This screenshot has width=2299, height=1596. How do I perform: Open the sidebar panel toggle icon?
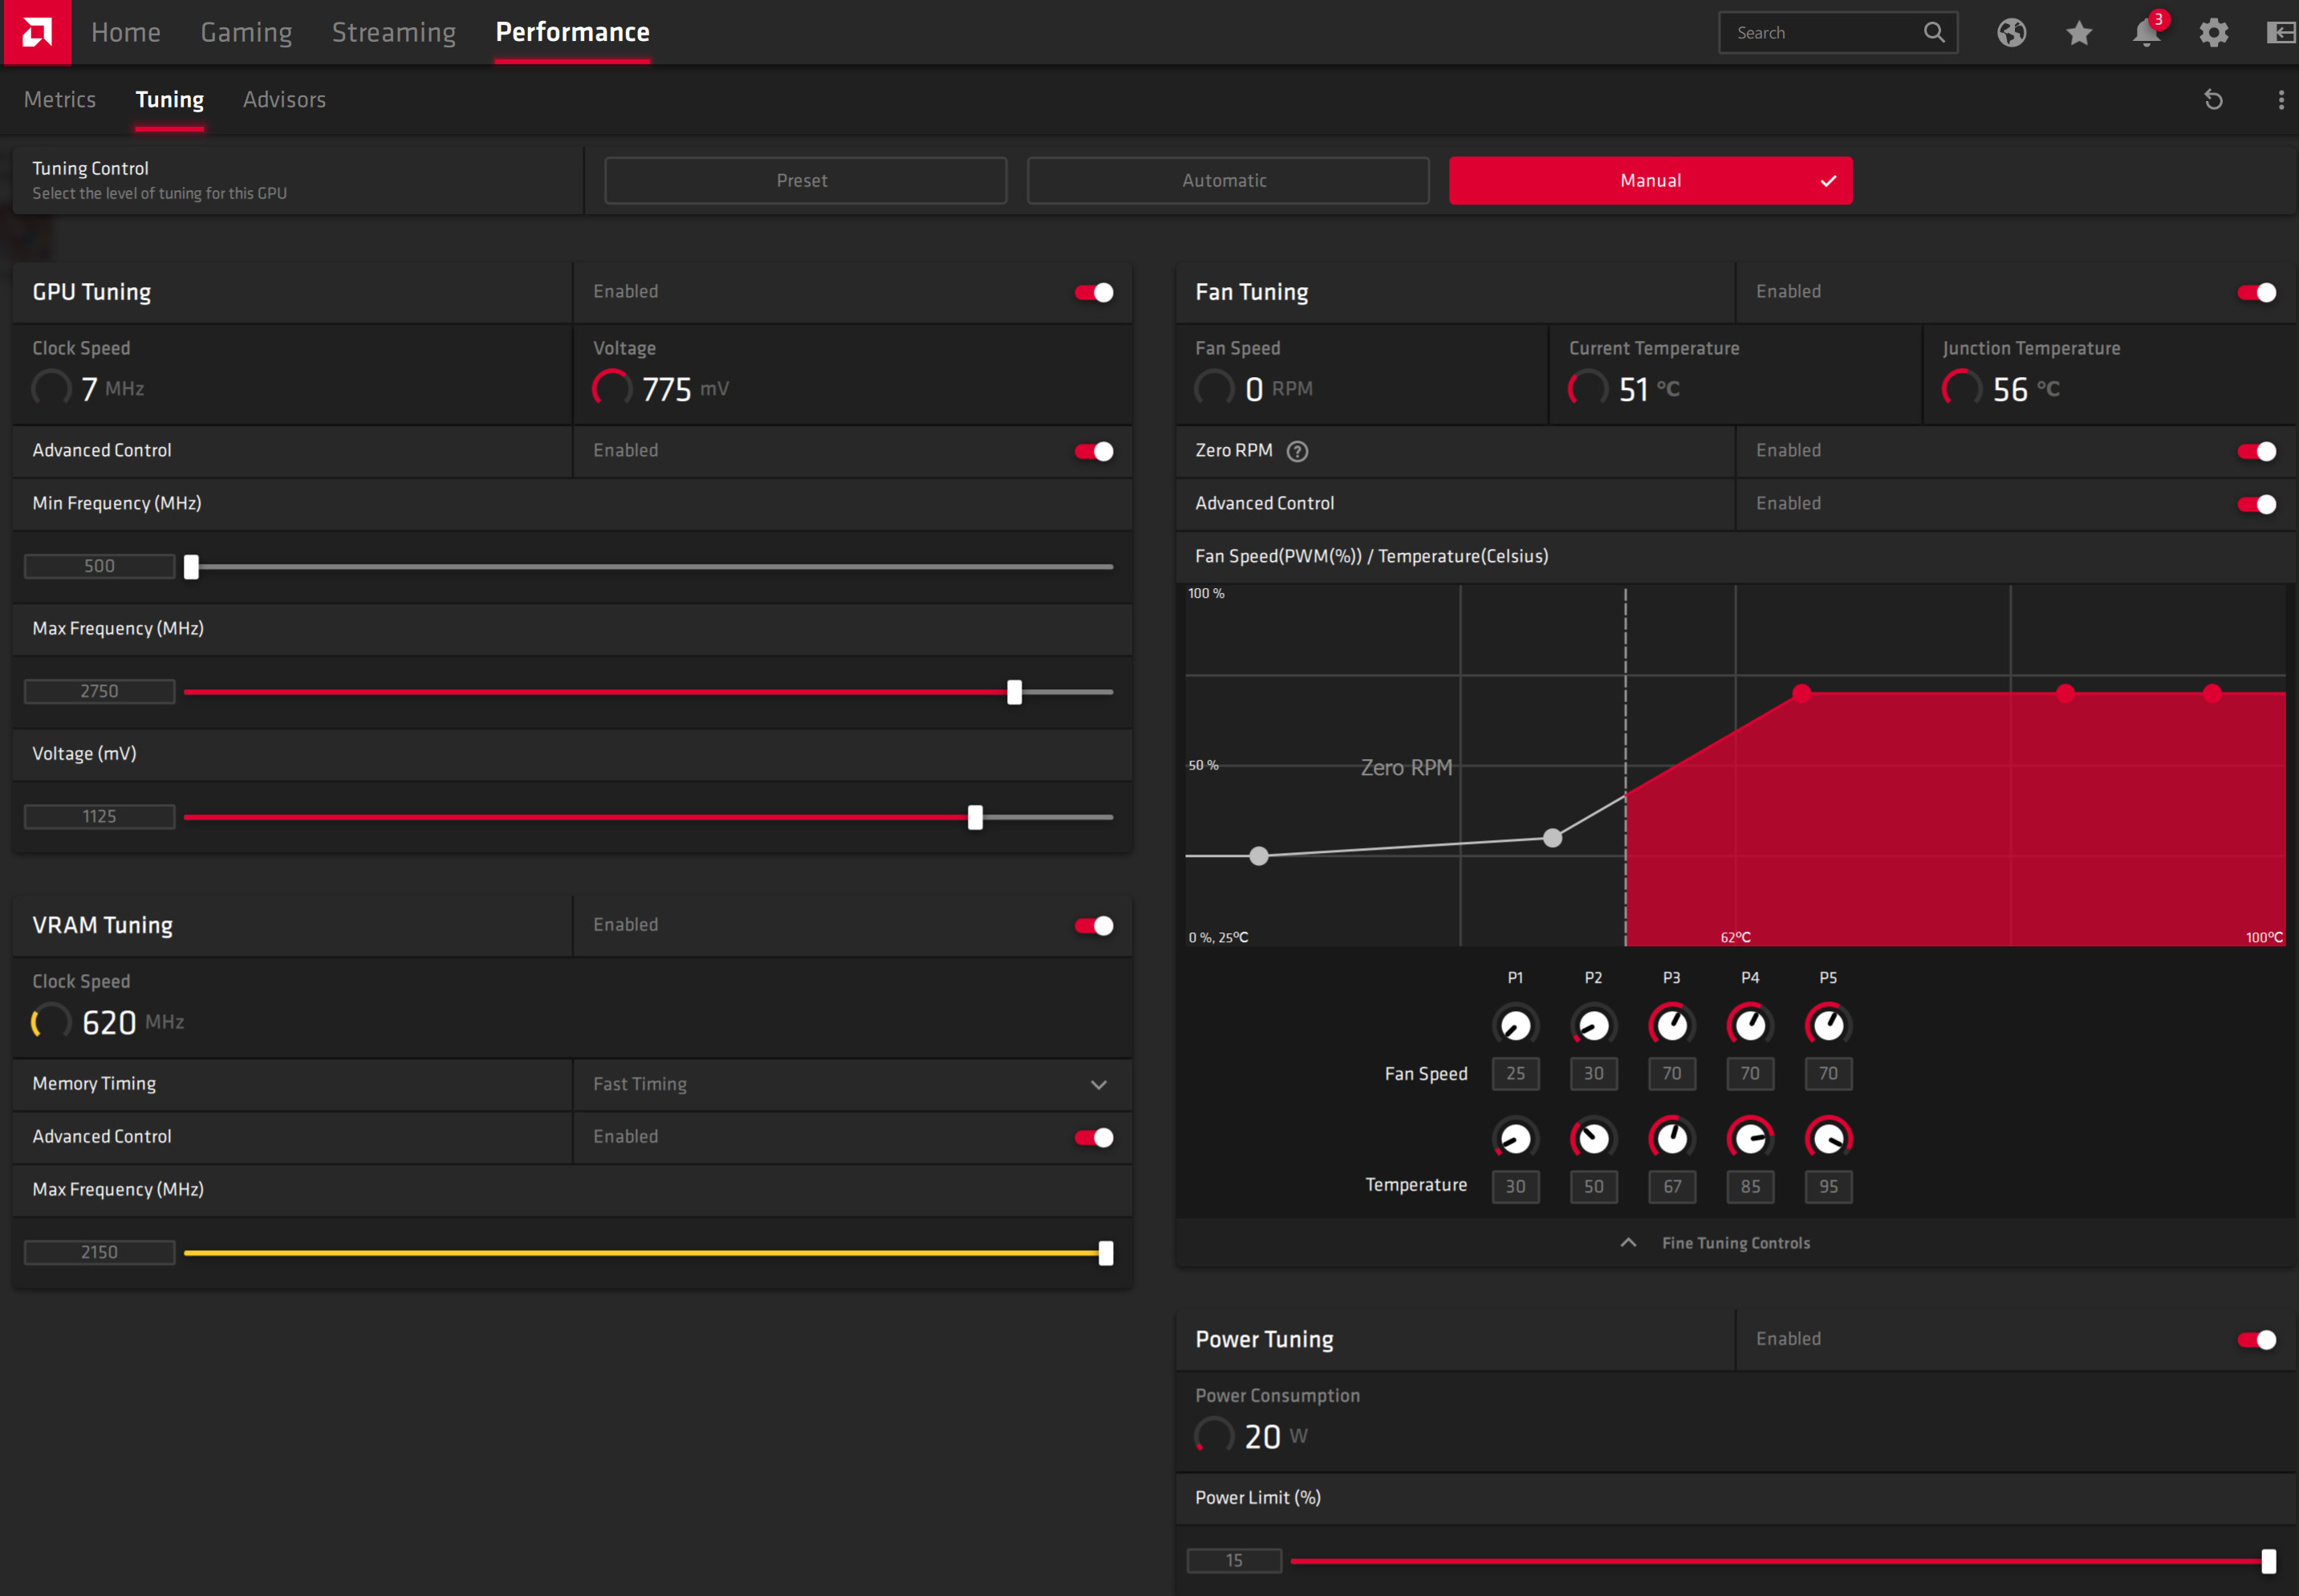2280,33
